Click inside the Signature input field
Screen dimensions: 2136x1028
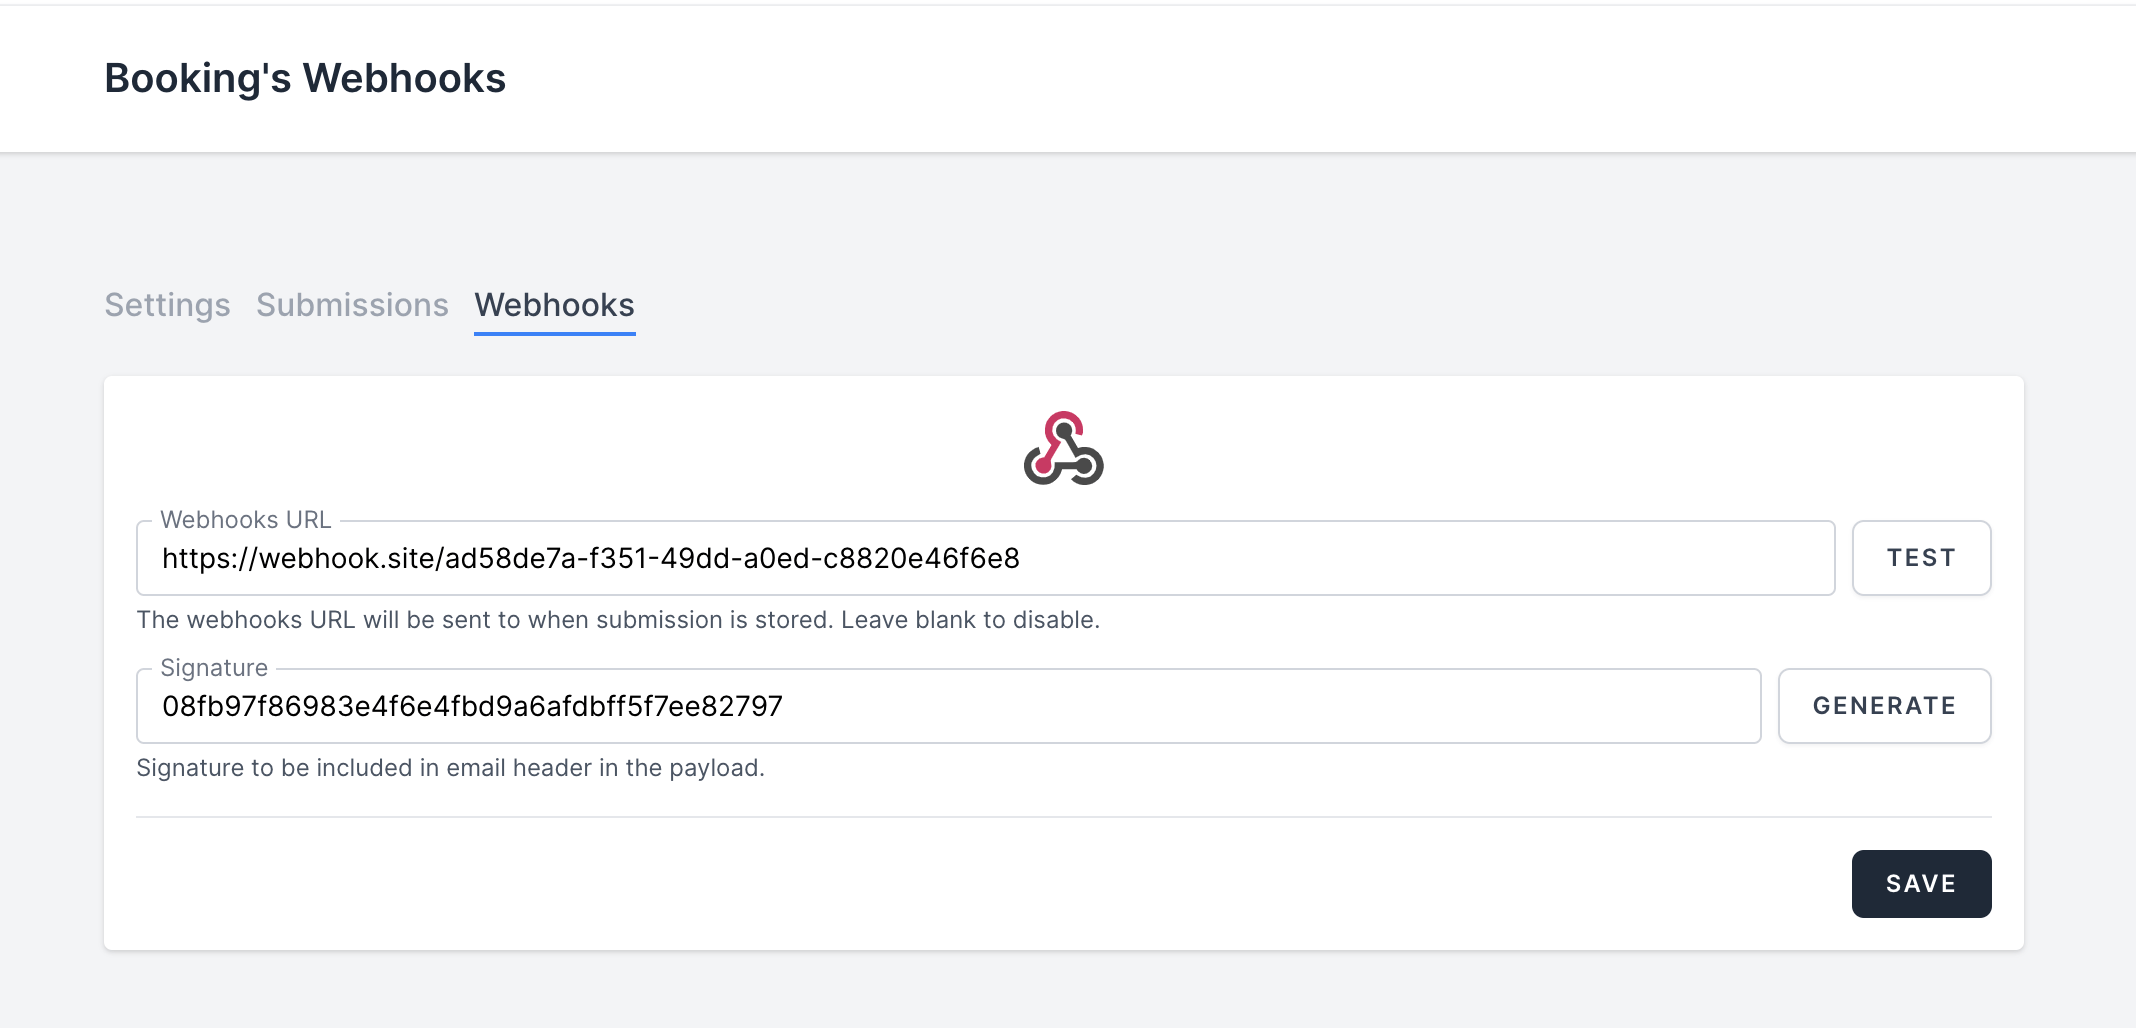(x=948, y=706)
